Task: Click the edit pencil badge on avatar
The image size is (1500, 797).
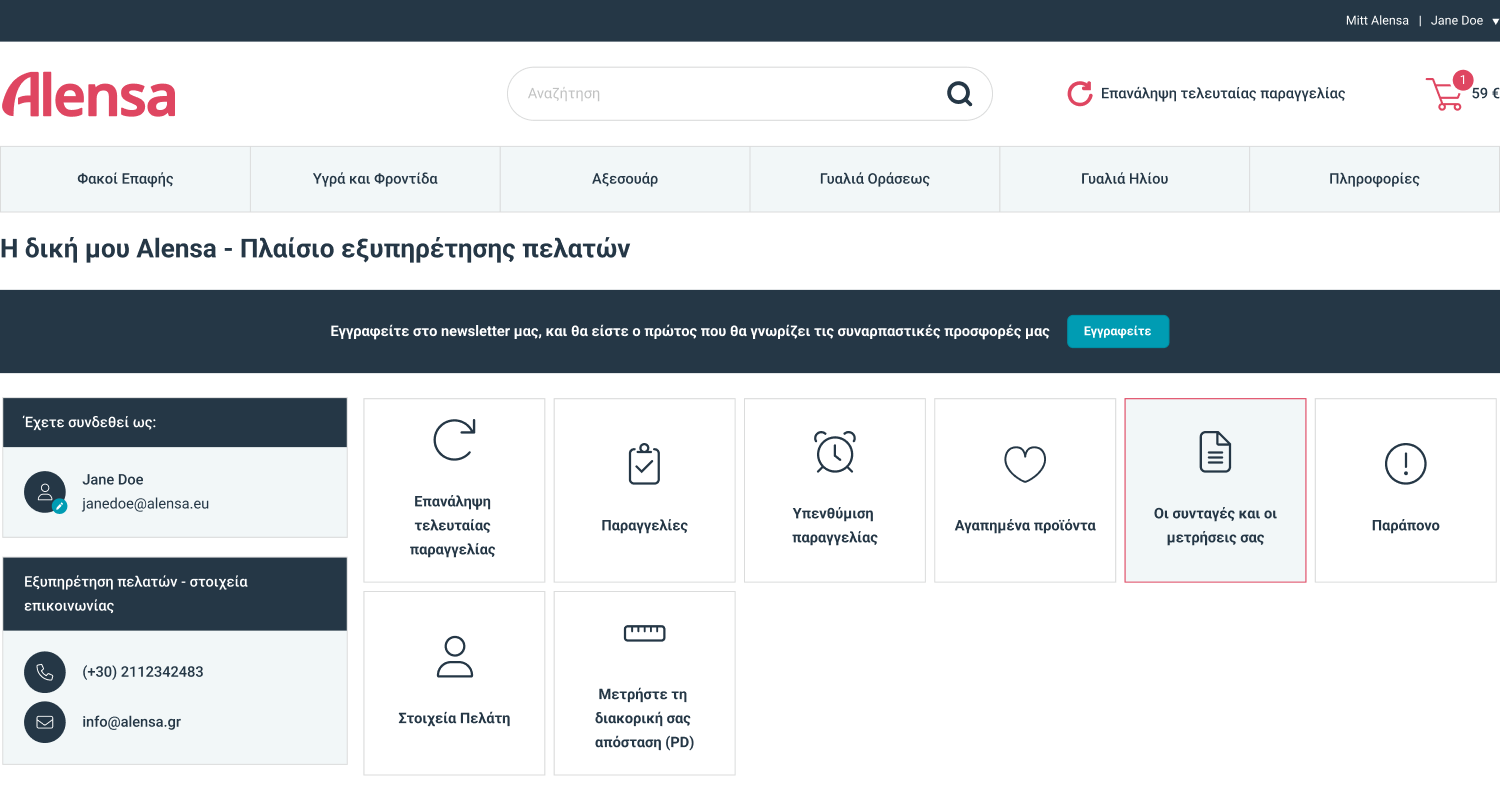Action: point(60,506)
